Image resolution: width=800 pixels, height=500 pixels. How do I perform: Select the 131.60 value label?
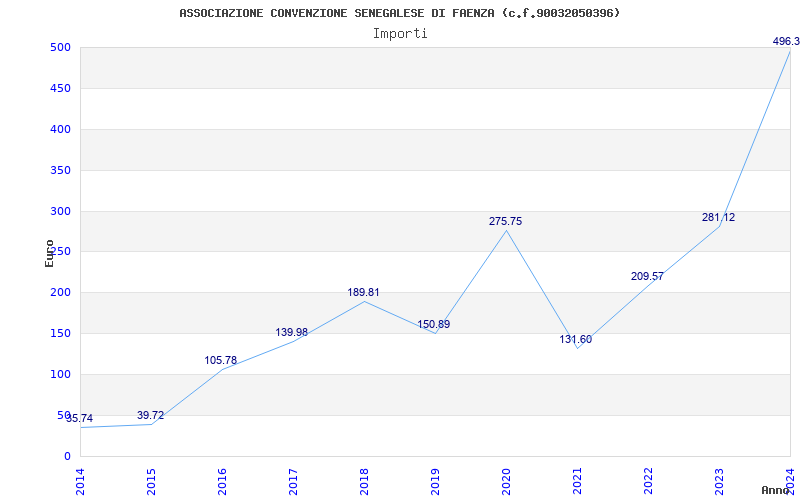point(576,339)
